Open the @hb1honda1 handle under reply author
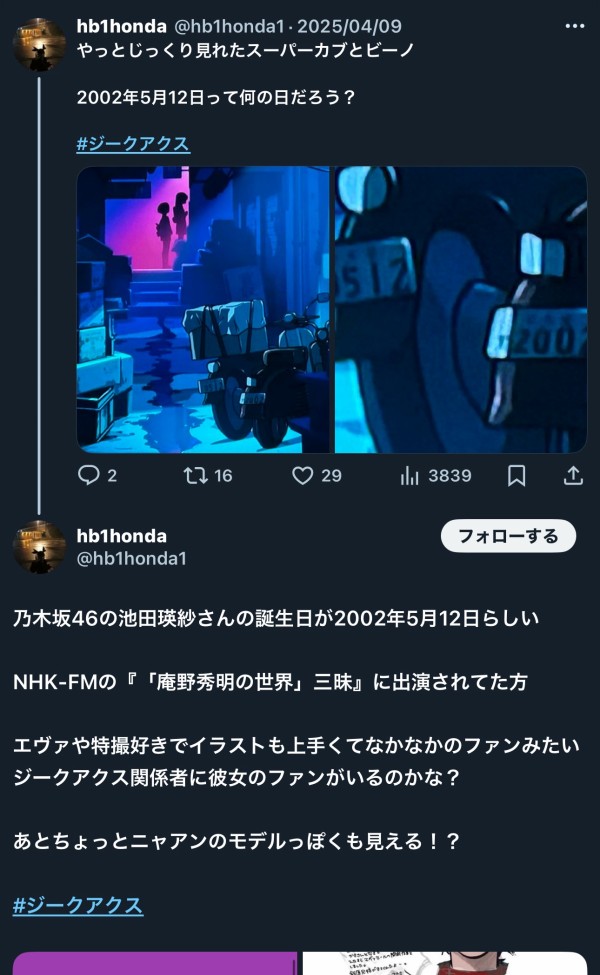This screenshot has width=600, height=975. 131,558
